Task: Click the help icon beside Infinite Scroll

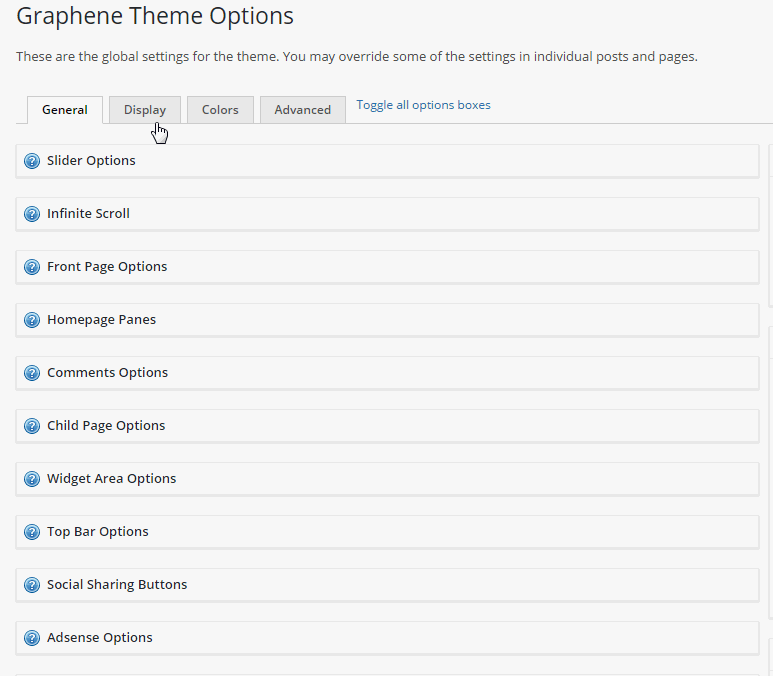Action: pos(32,214)
